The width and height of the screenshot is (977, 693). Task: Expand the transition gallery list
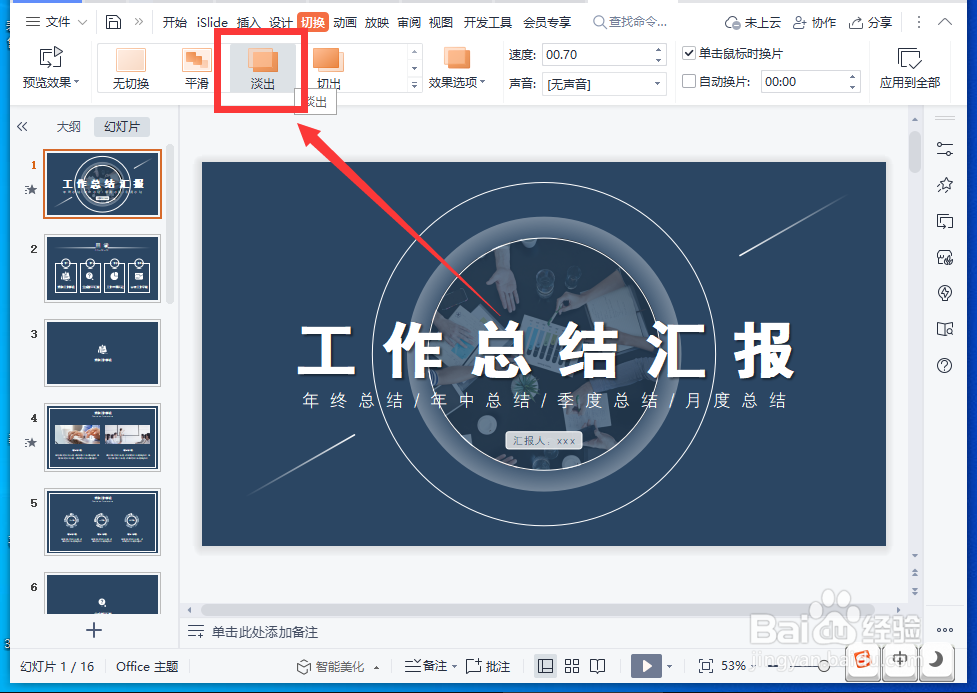(414, 85)
